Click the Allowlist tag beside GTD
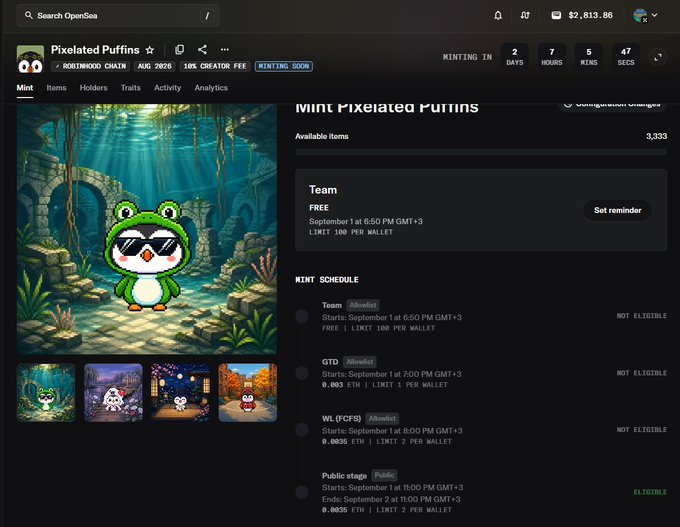Screen dimensions: 680x527 (360, 362)
